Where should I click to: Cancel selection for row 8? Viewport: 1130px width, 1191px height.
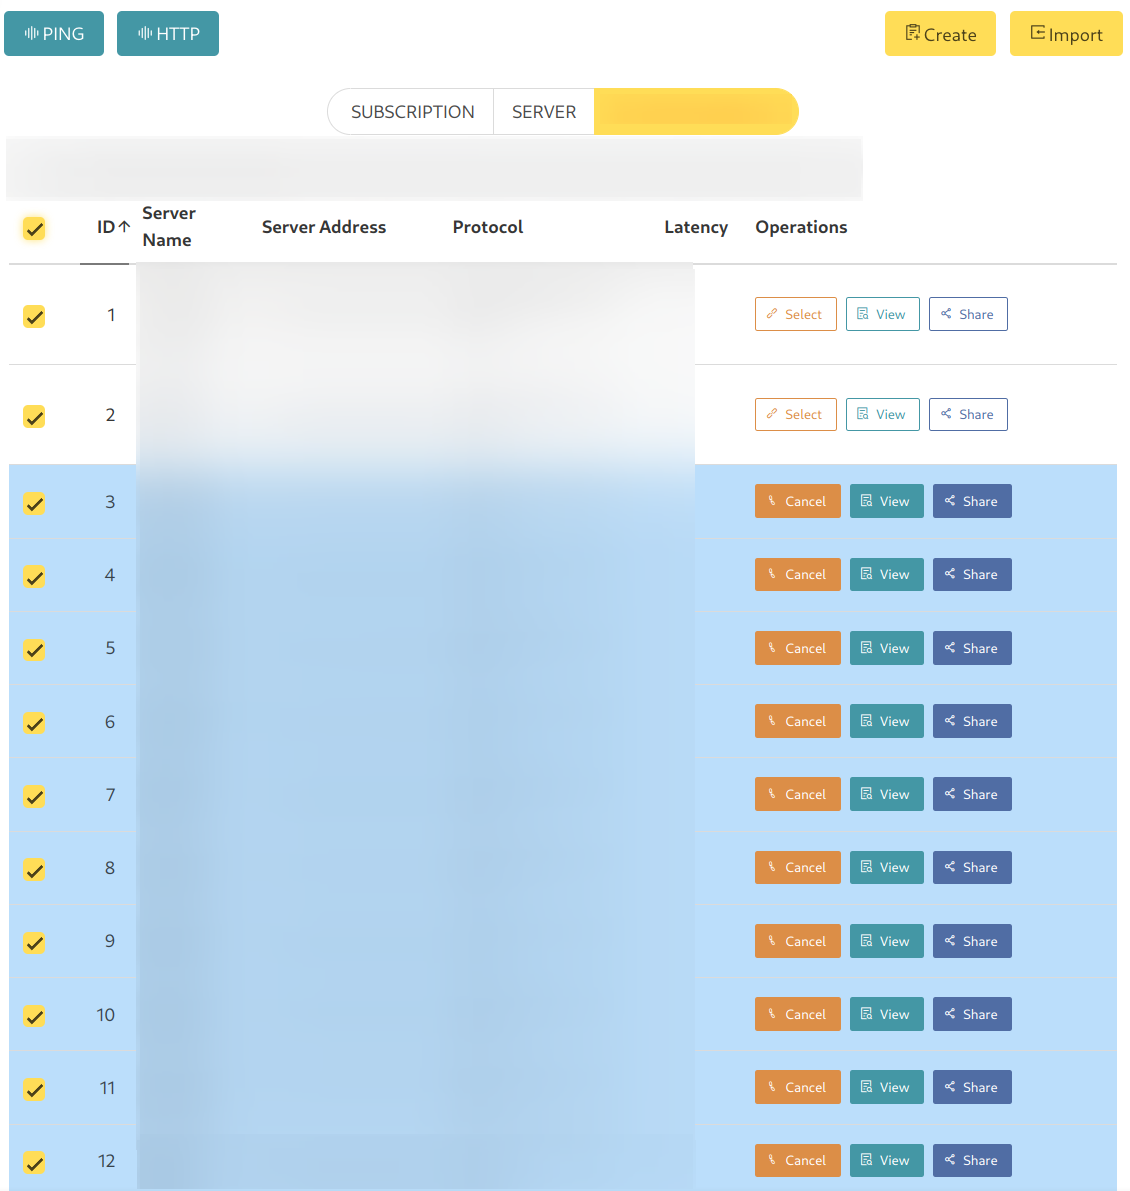point(797,867)
